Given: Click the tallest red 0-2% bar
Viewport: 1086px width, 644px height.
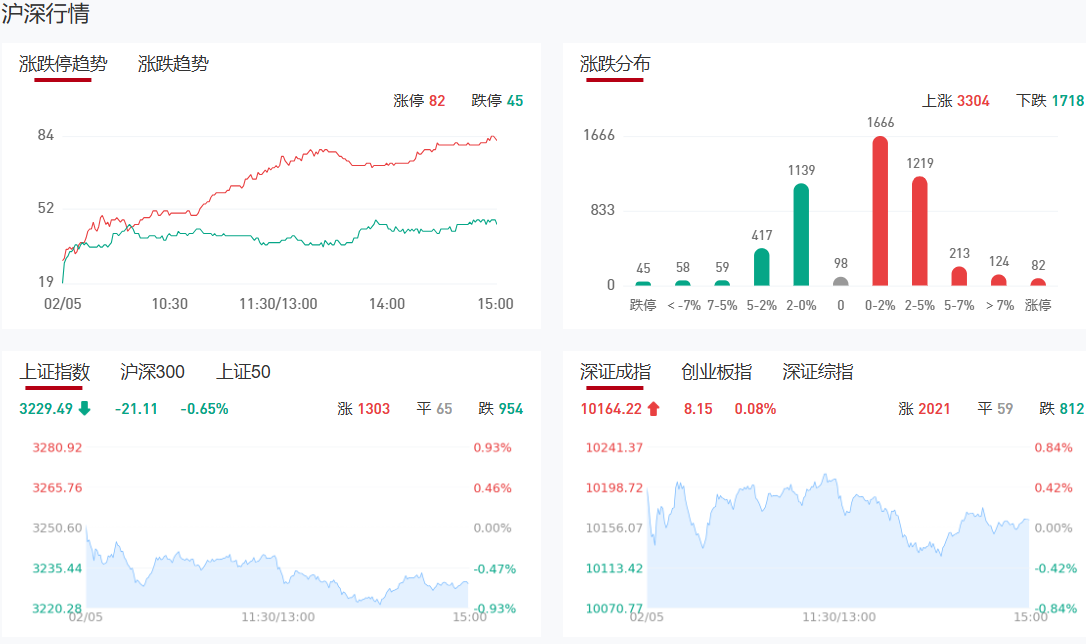Looking at the screenshot, I should coord(880,212).
